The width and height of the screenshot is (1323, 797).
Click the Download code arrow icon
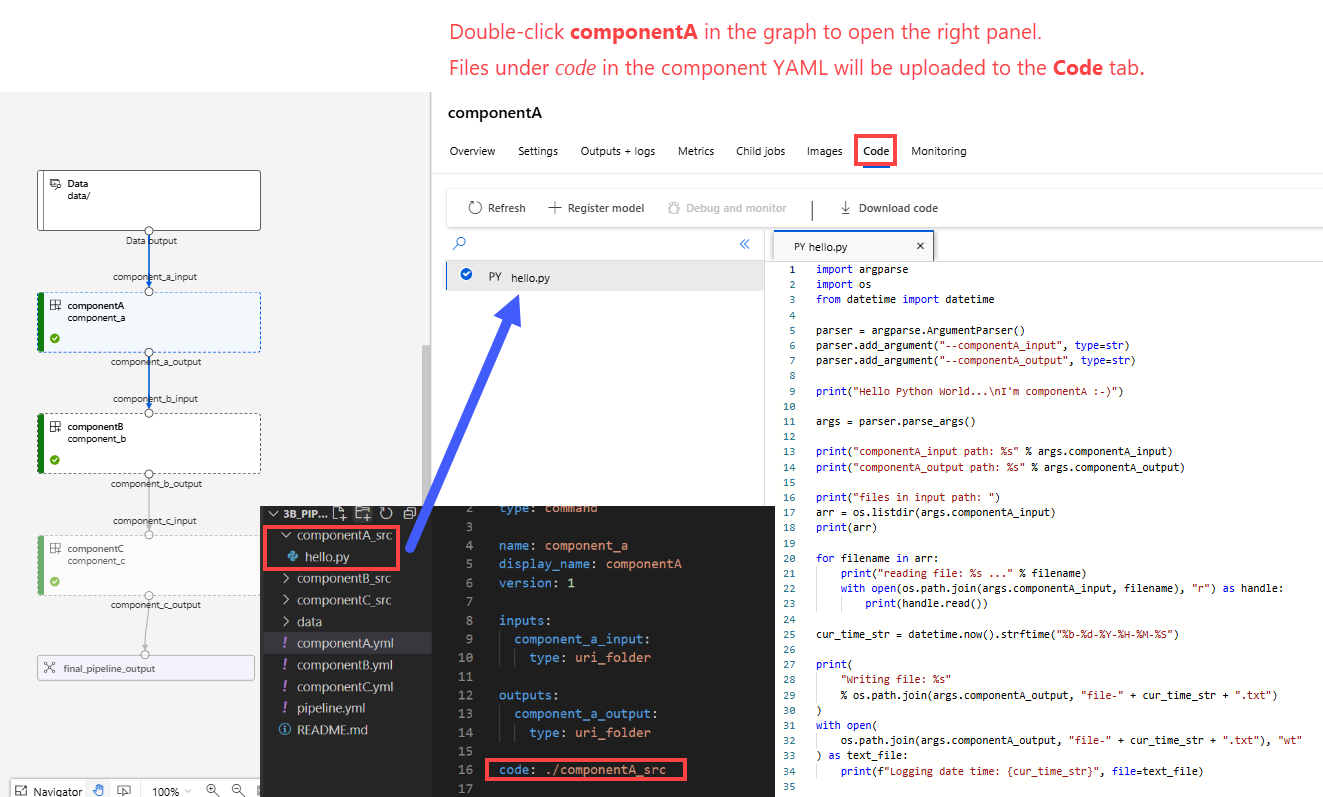pos(845,208)
